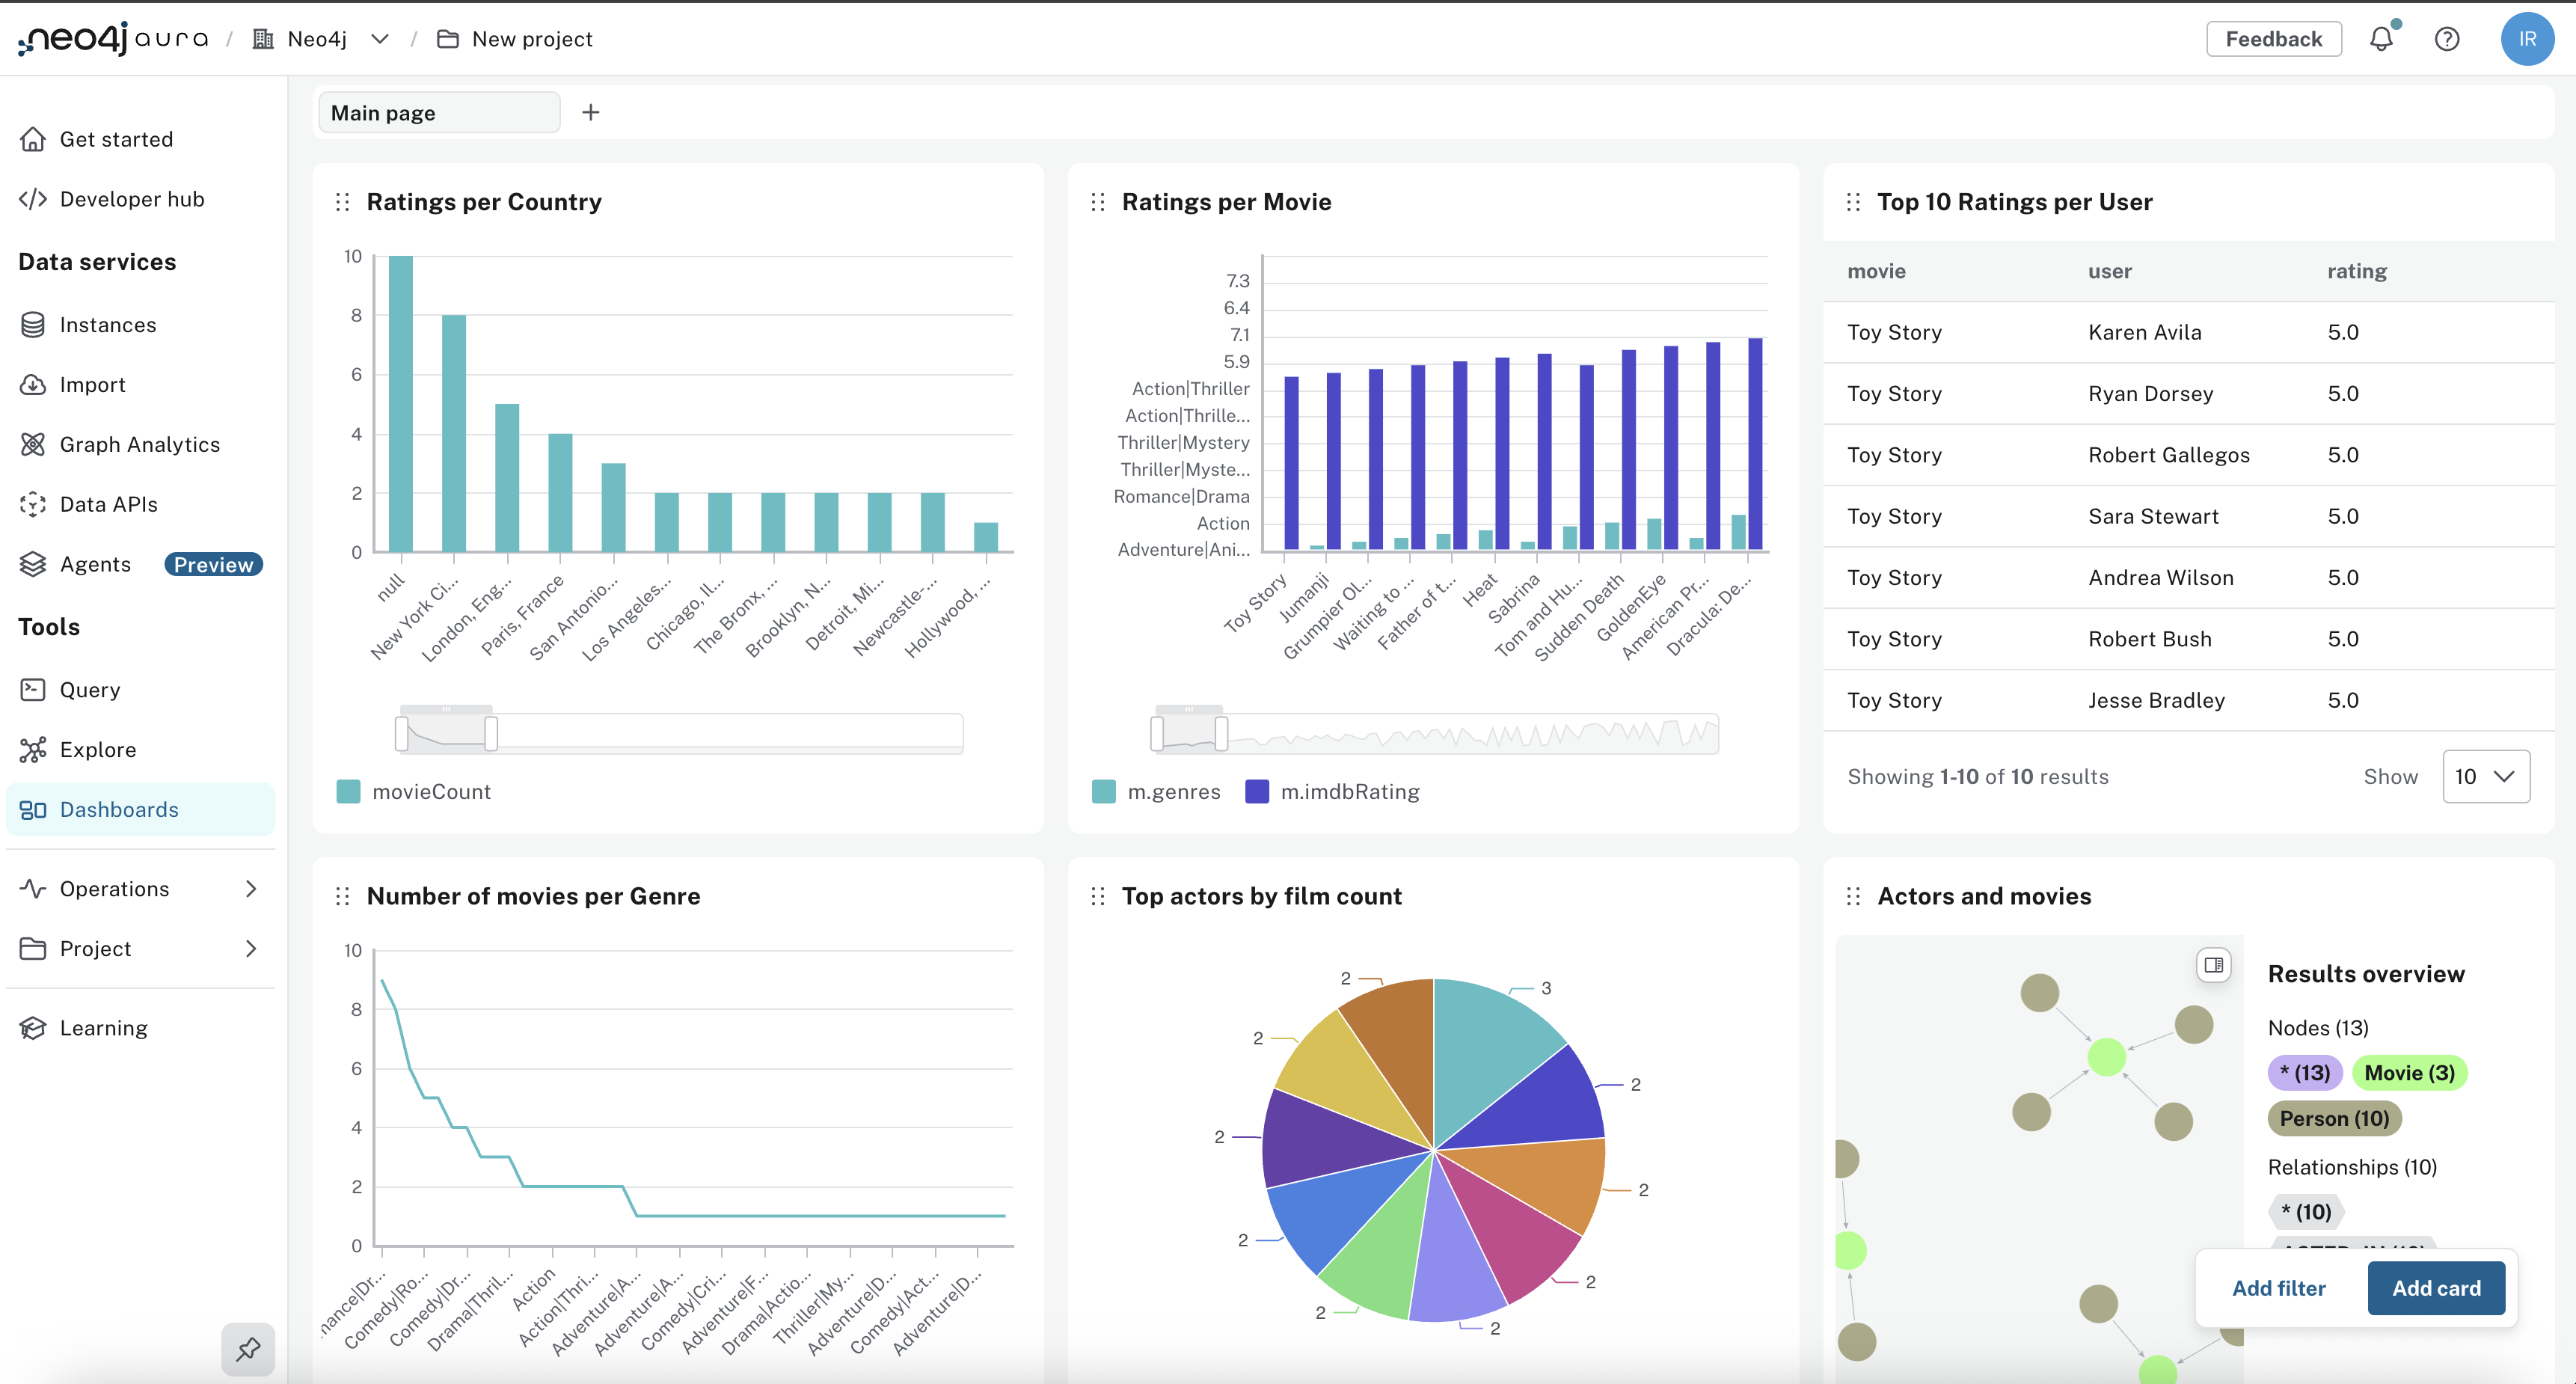The image size is (2576, 1384).
Task: Switch to the Main page tab
Action: coord(438,112)
